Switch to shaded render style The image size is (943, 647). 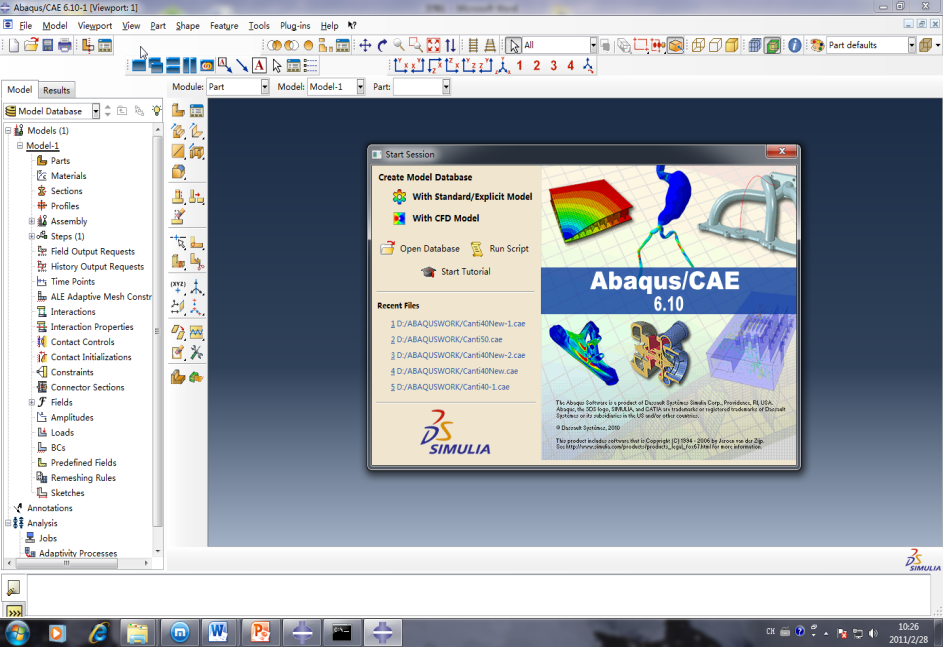[732, 45]
